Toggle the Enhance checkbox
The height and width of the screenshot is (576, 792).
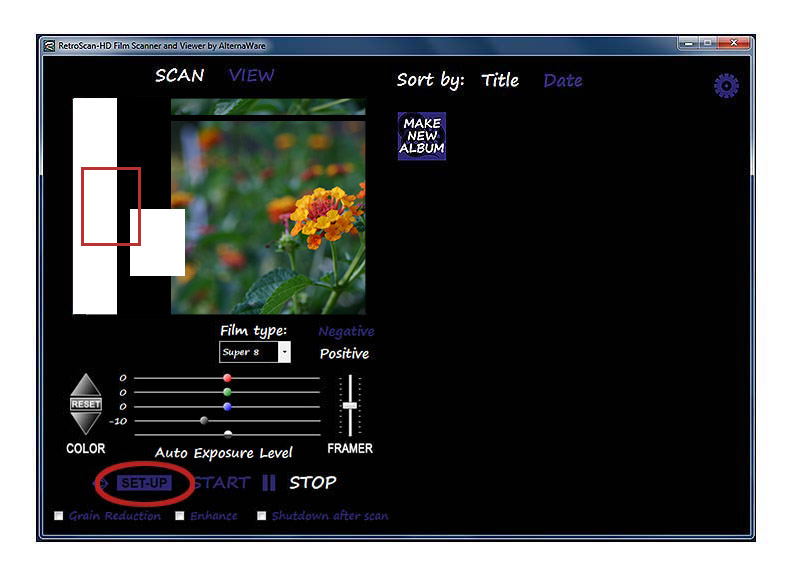tap(180, 516)
